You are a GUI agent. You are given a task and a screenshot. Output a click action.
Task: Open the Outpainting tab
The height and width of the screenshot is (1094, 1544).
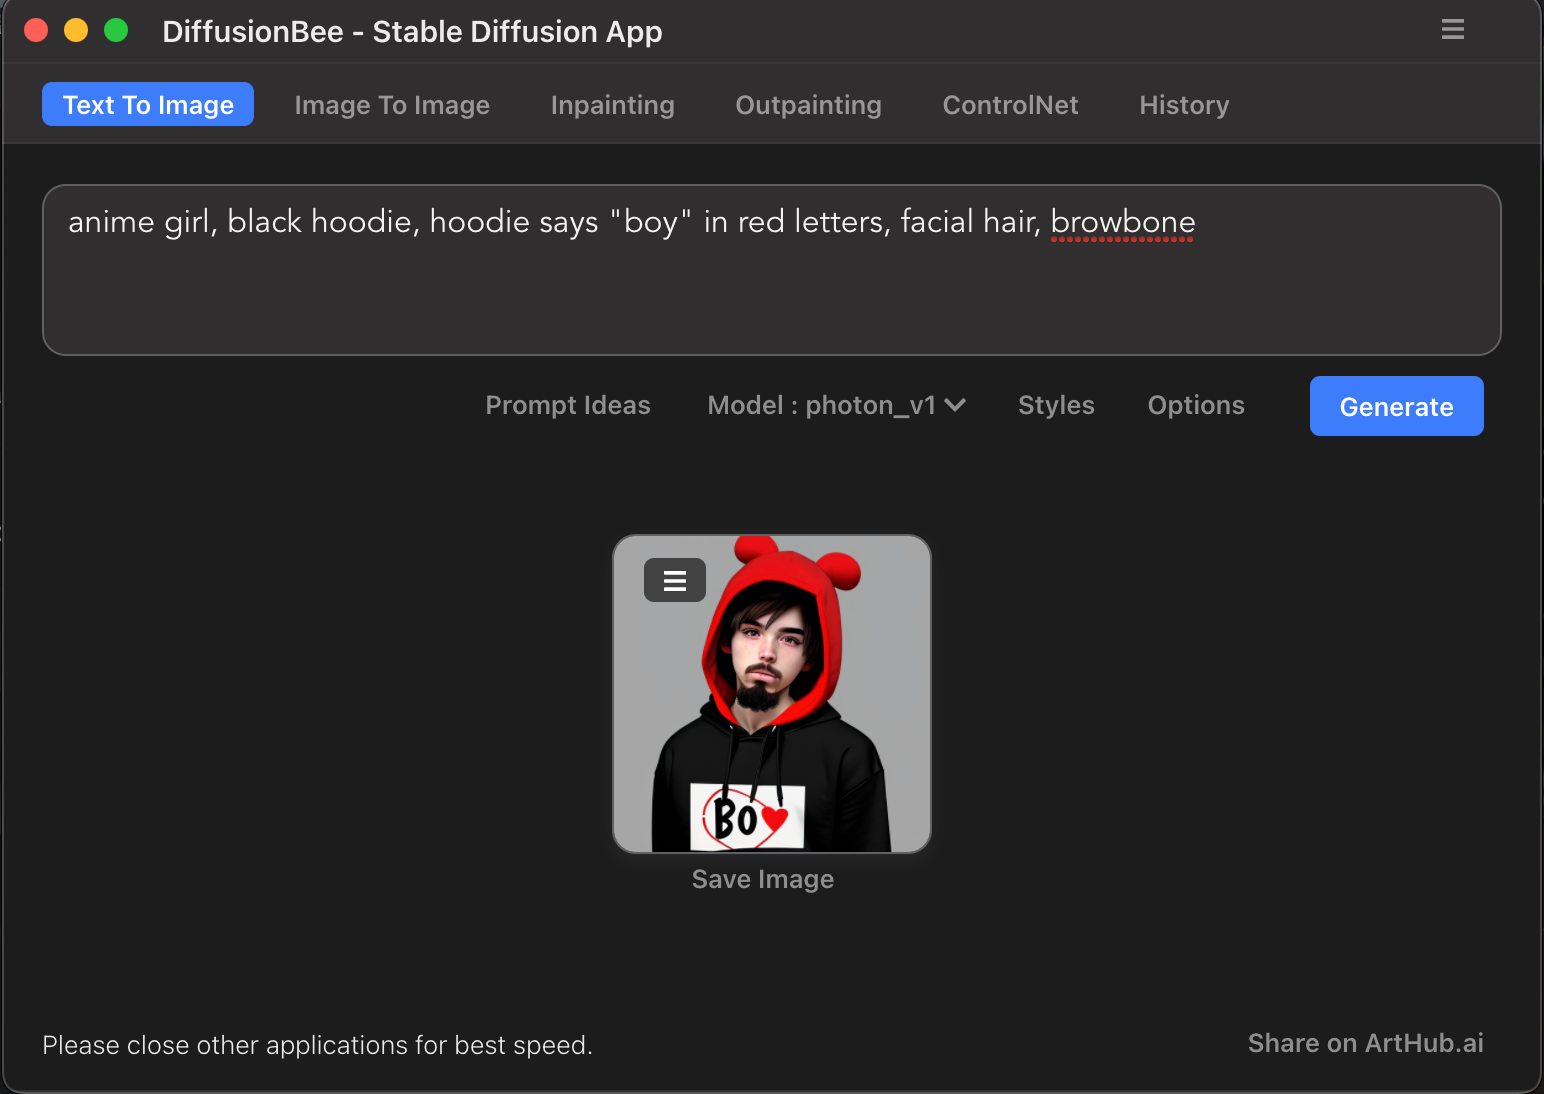(808, 105)
